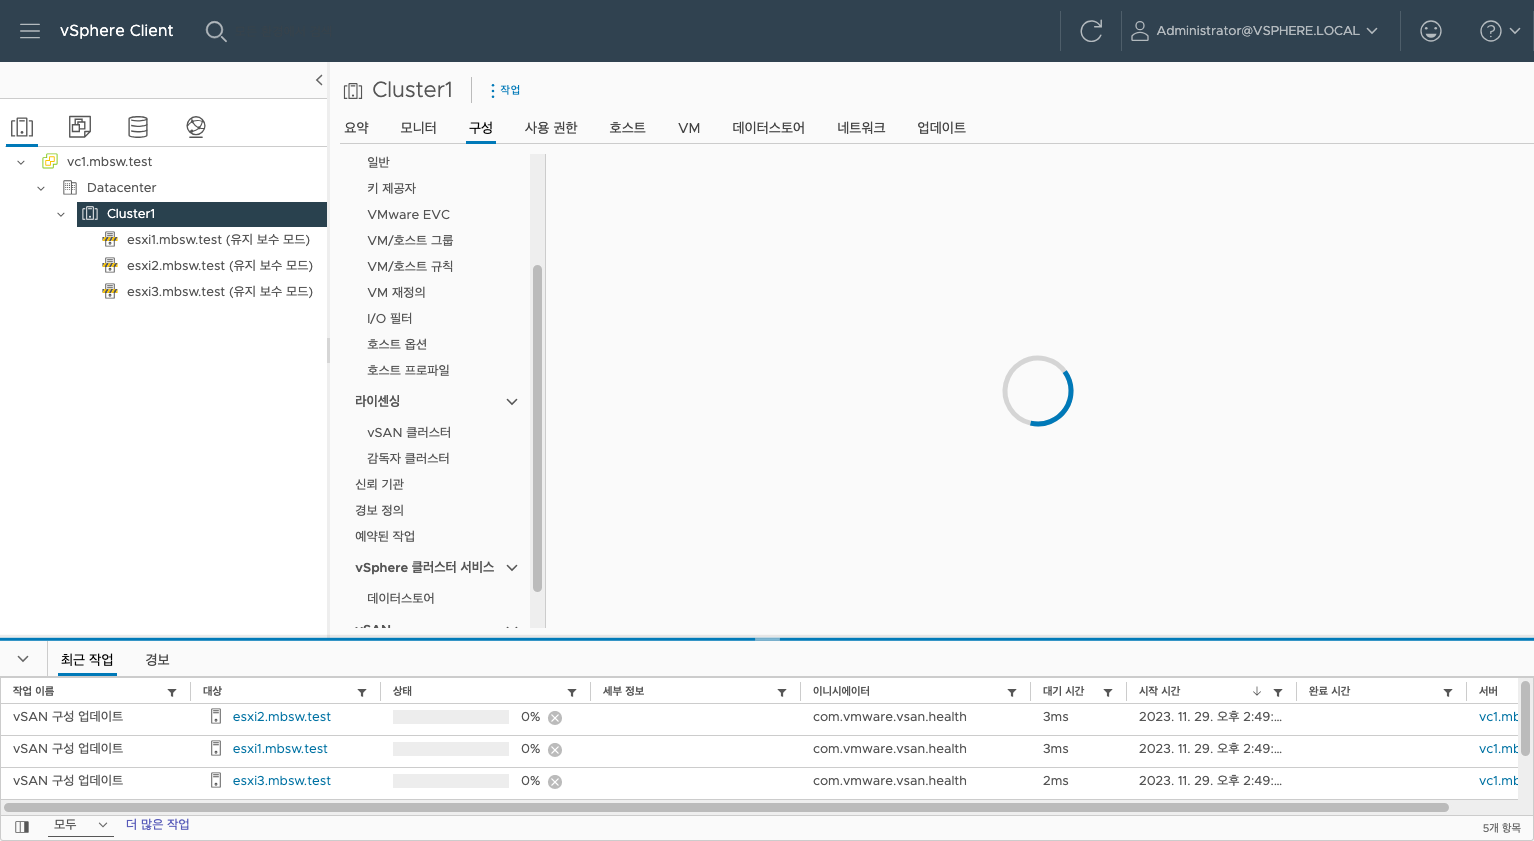Viewport: 1534px width, 841px height.
Task: Click the search magnifier icon
Action: [x=216, y=31]
